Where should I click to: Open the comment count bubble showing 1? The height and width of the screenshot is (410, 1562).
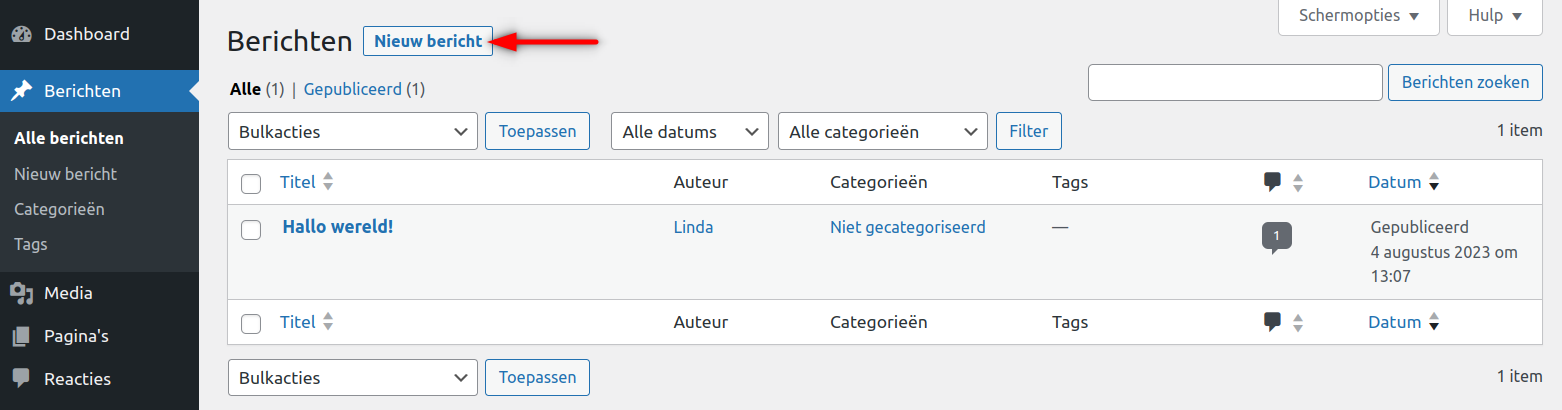point(1276,237)
